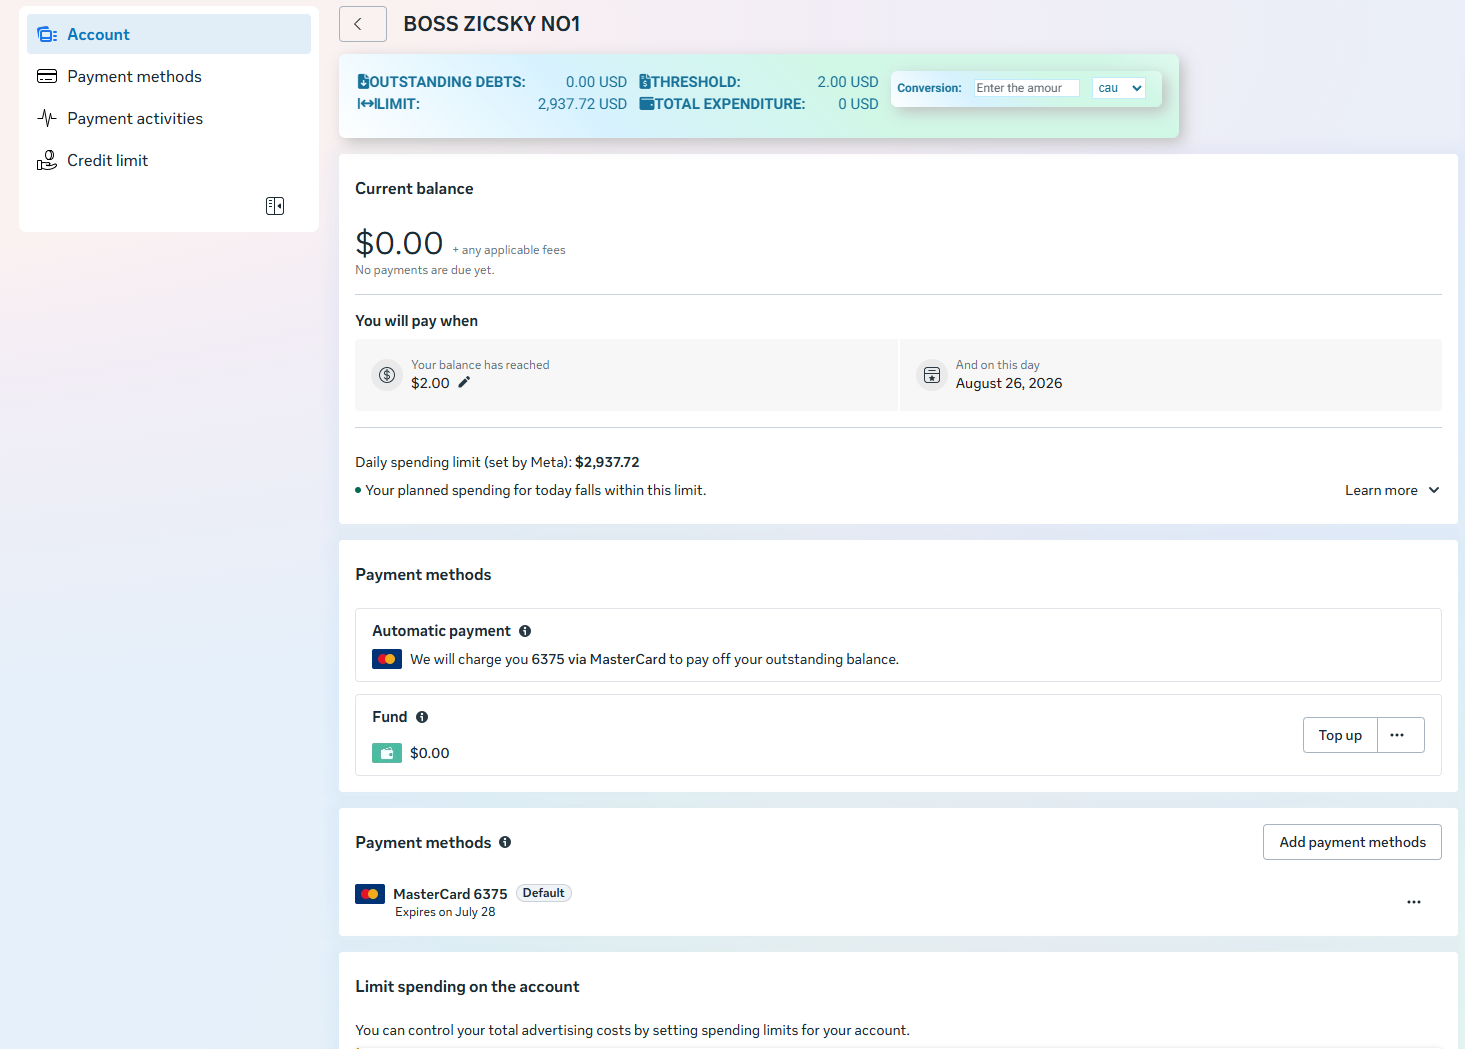1465x1049 pixels.
Task: Click the 'Current balance' heading
Action: [x=414, y=188]
